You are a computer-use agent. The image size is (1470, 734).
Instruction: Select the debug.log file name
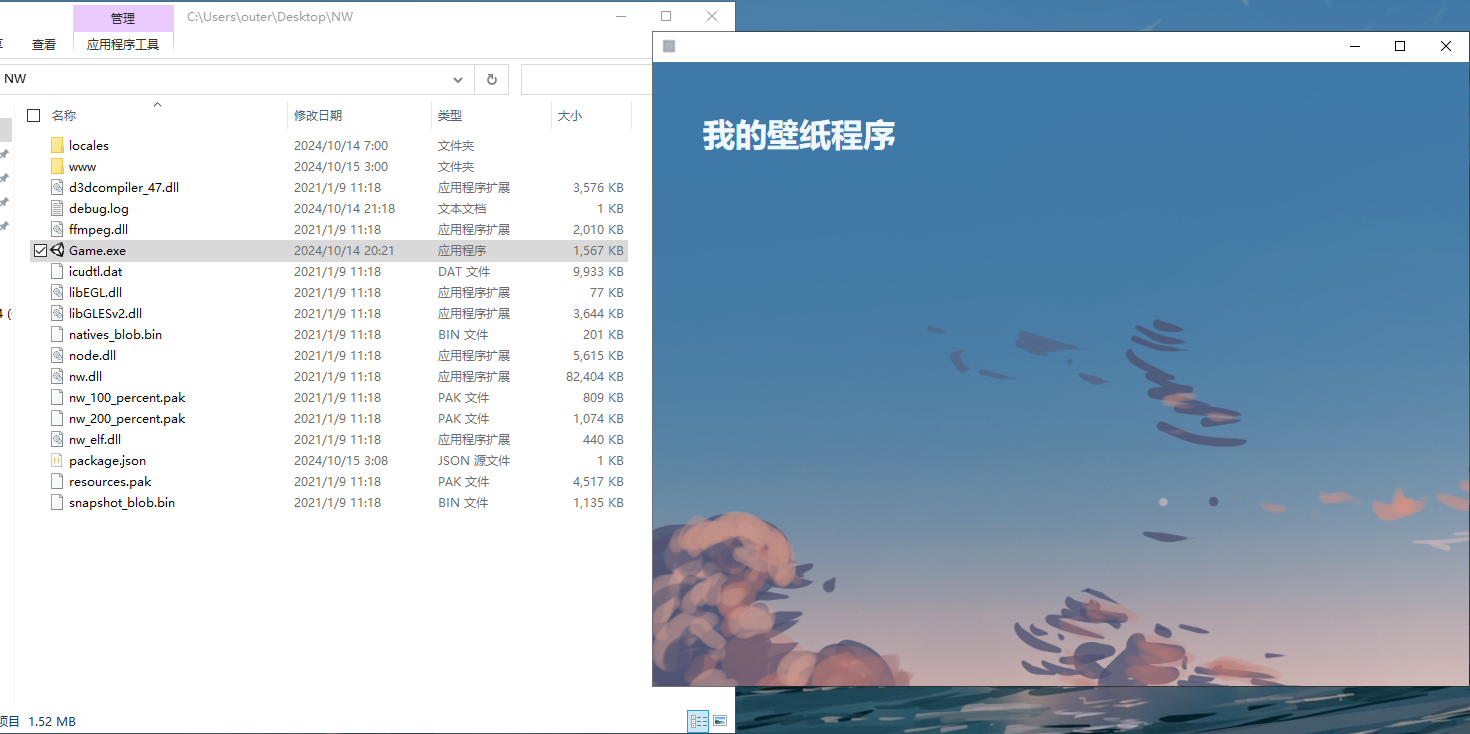click(x=99, y=209)
